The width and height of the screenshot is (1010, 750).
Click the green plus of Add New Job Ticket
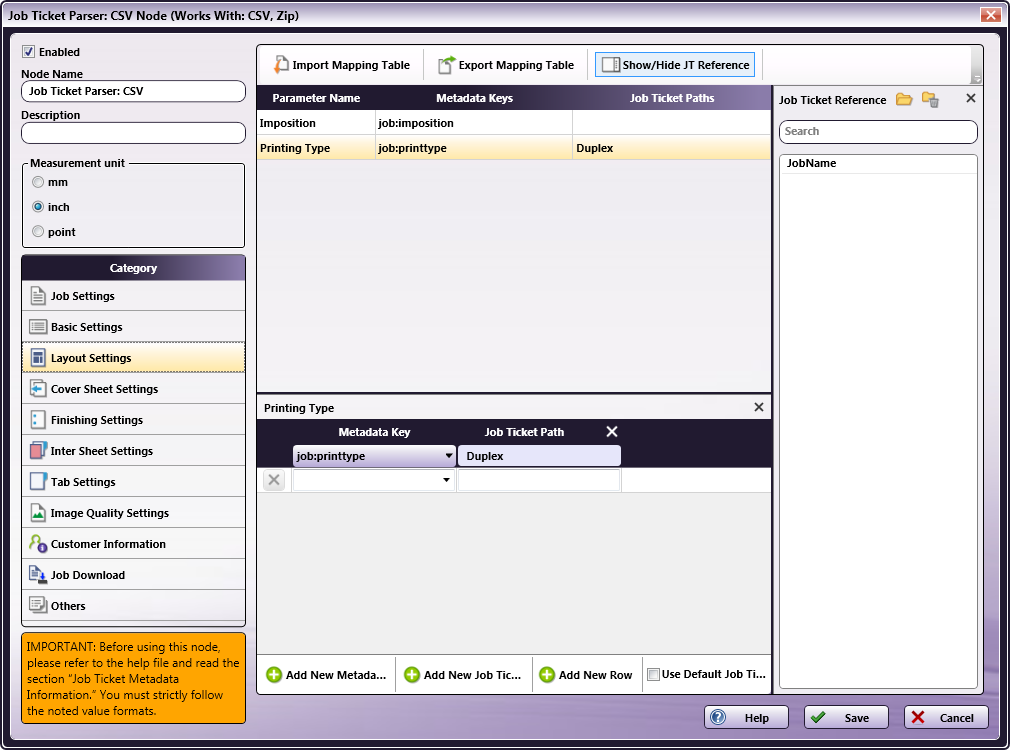pyautogui.click(x=412, y=675)
